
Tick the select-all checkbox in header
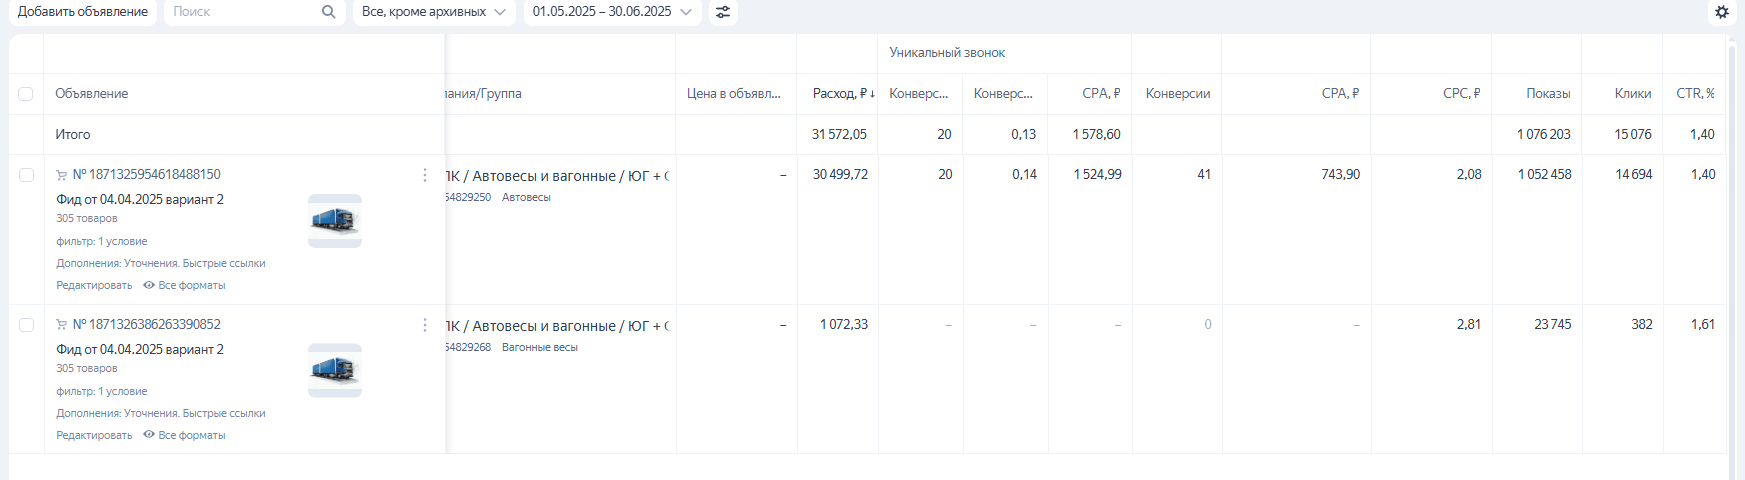point(26,94)
